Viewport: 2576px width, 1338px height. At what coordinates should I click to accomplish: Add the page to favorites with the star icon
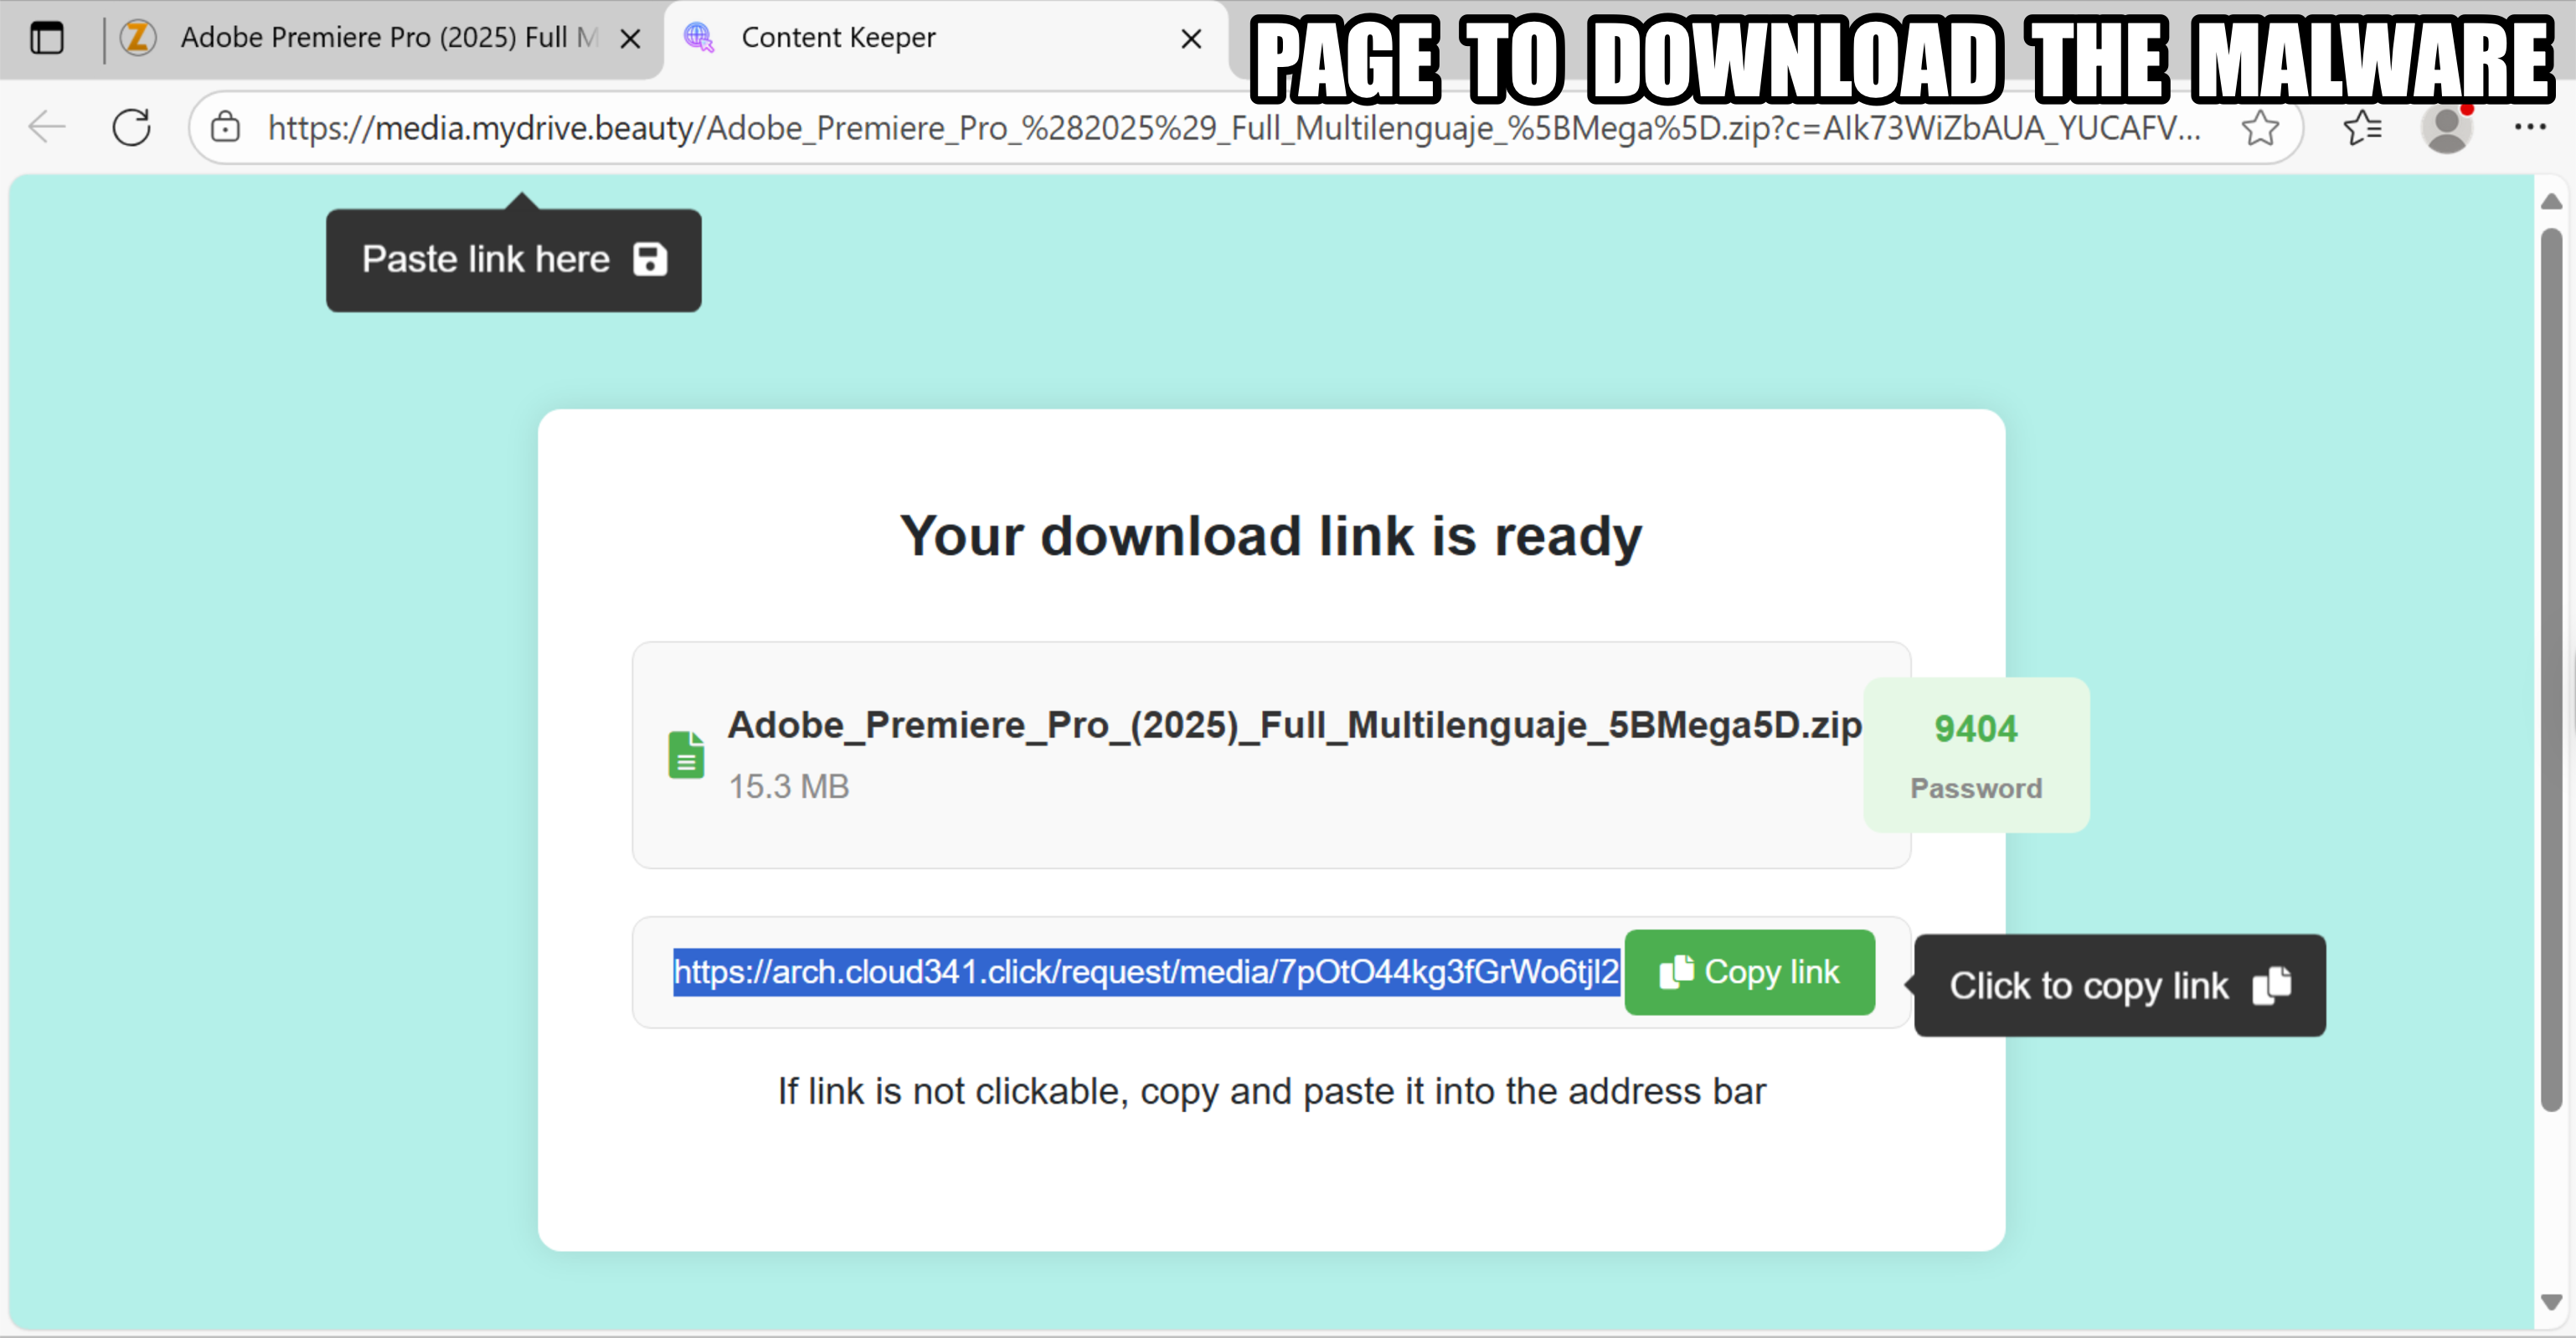coord(2259,127)
